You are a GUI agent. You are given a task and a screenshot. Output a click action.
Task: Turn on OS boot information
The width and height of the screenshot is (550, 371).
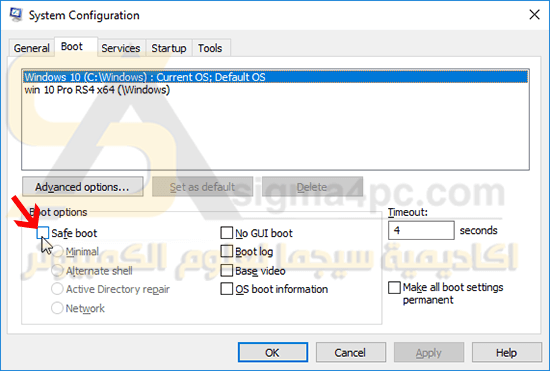(x=227, y=289)
